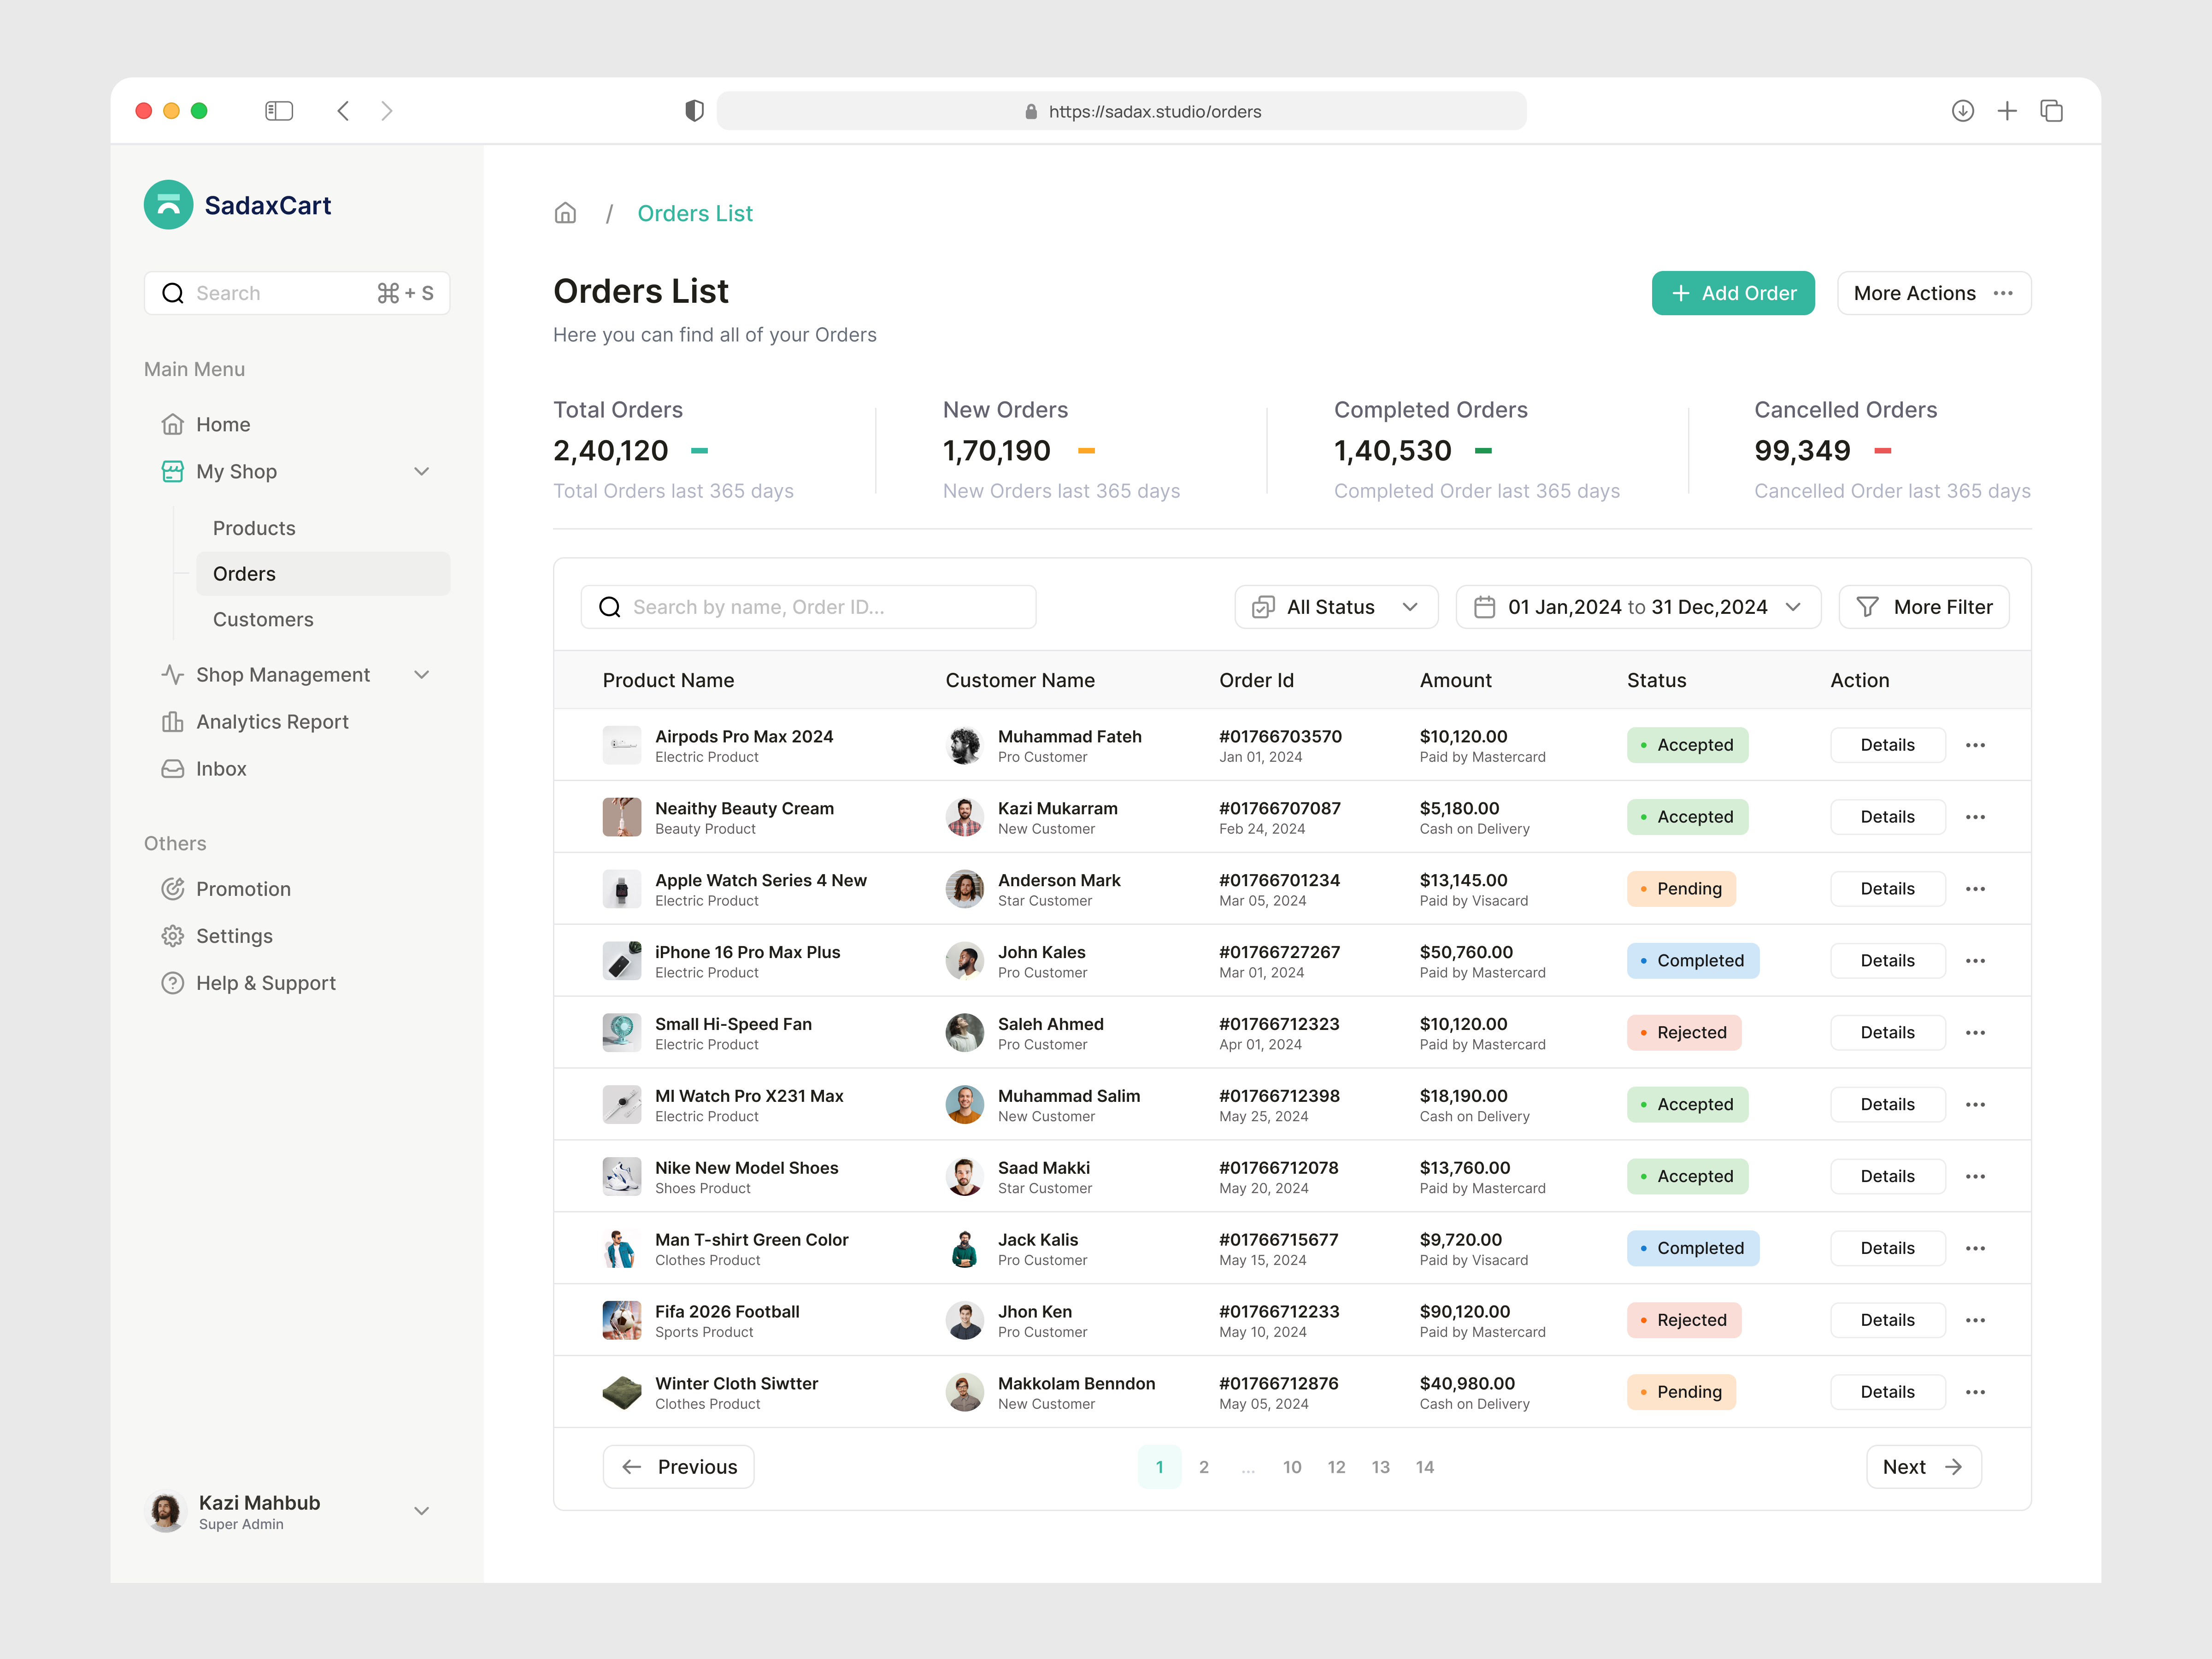Click the privacy shield icon
Viewport: 2212px width, 1659px height.
pos(694,111)
